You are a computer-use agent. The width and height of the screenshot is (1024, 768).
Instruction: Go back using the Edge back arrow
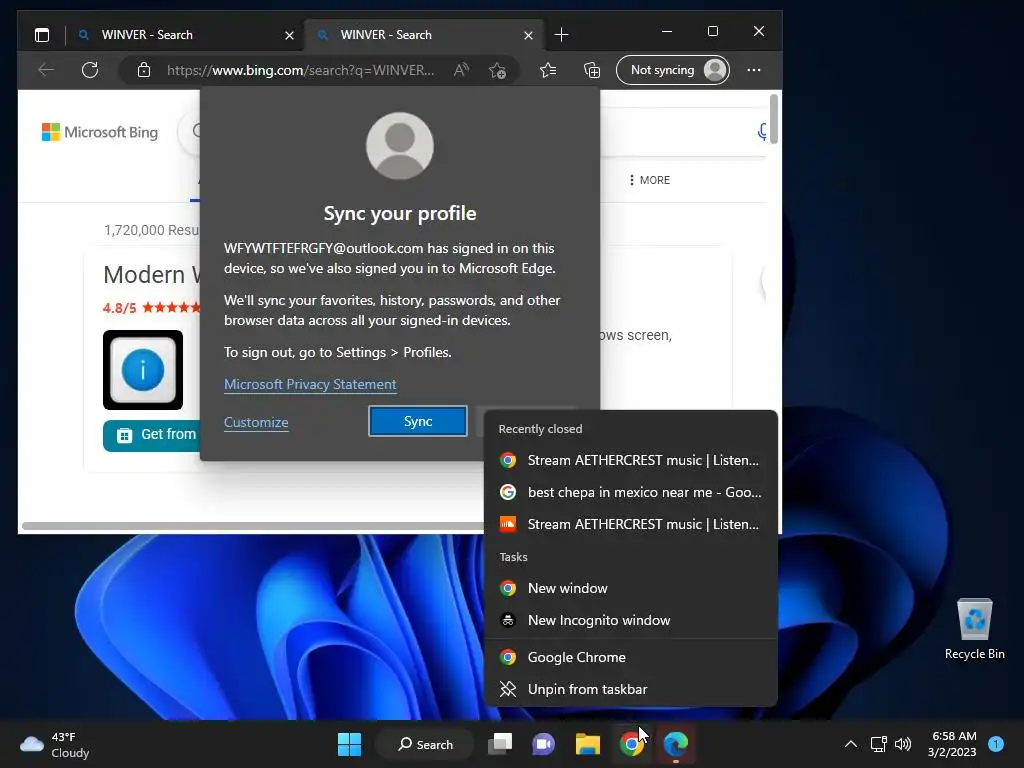[x=46, y=70]
